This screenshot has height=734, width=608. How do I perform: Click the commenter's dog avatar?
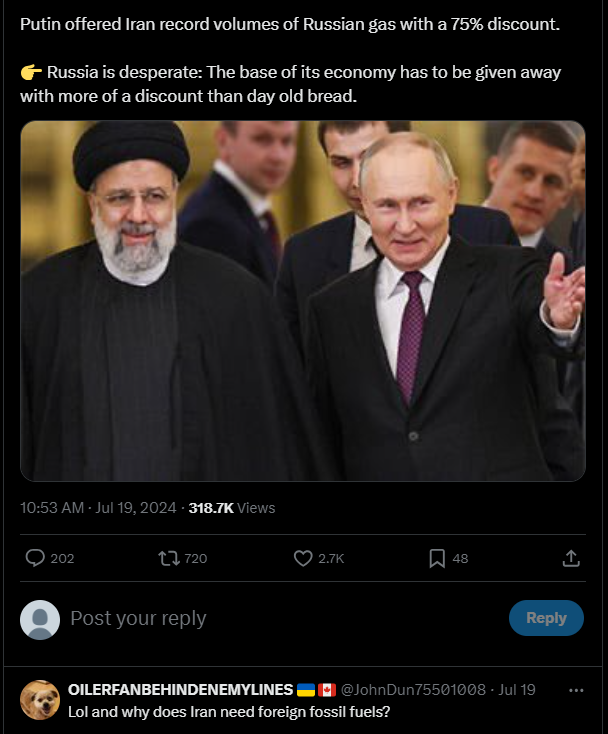(40, 700)
